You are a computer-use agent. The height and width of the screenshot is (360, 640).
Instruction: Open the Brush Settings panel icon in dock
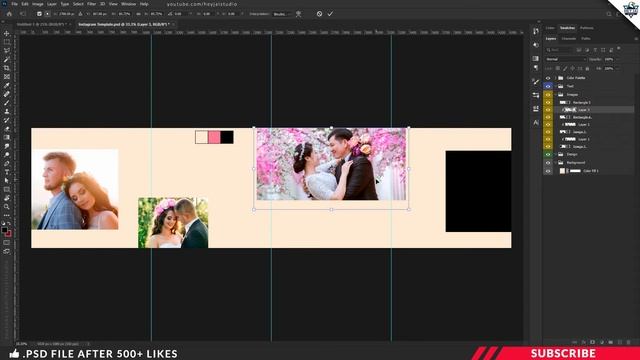tap(536, 82)
